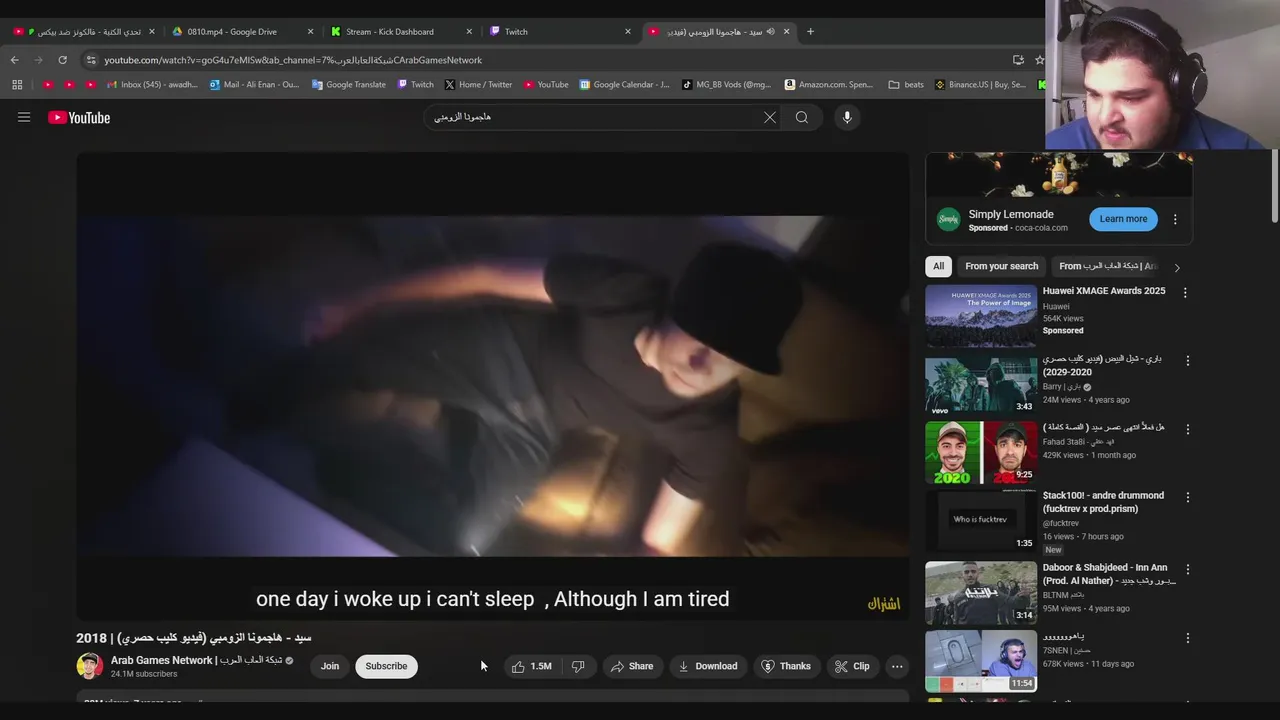The height and width of the screenshot is (720, 1280).
Task: Open the Home / Twitter bookmark
Action: [478, 85]
